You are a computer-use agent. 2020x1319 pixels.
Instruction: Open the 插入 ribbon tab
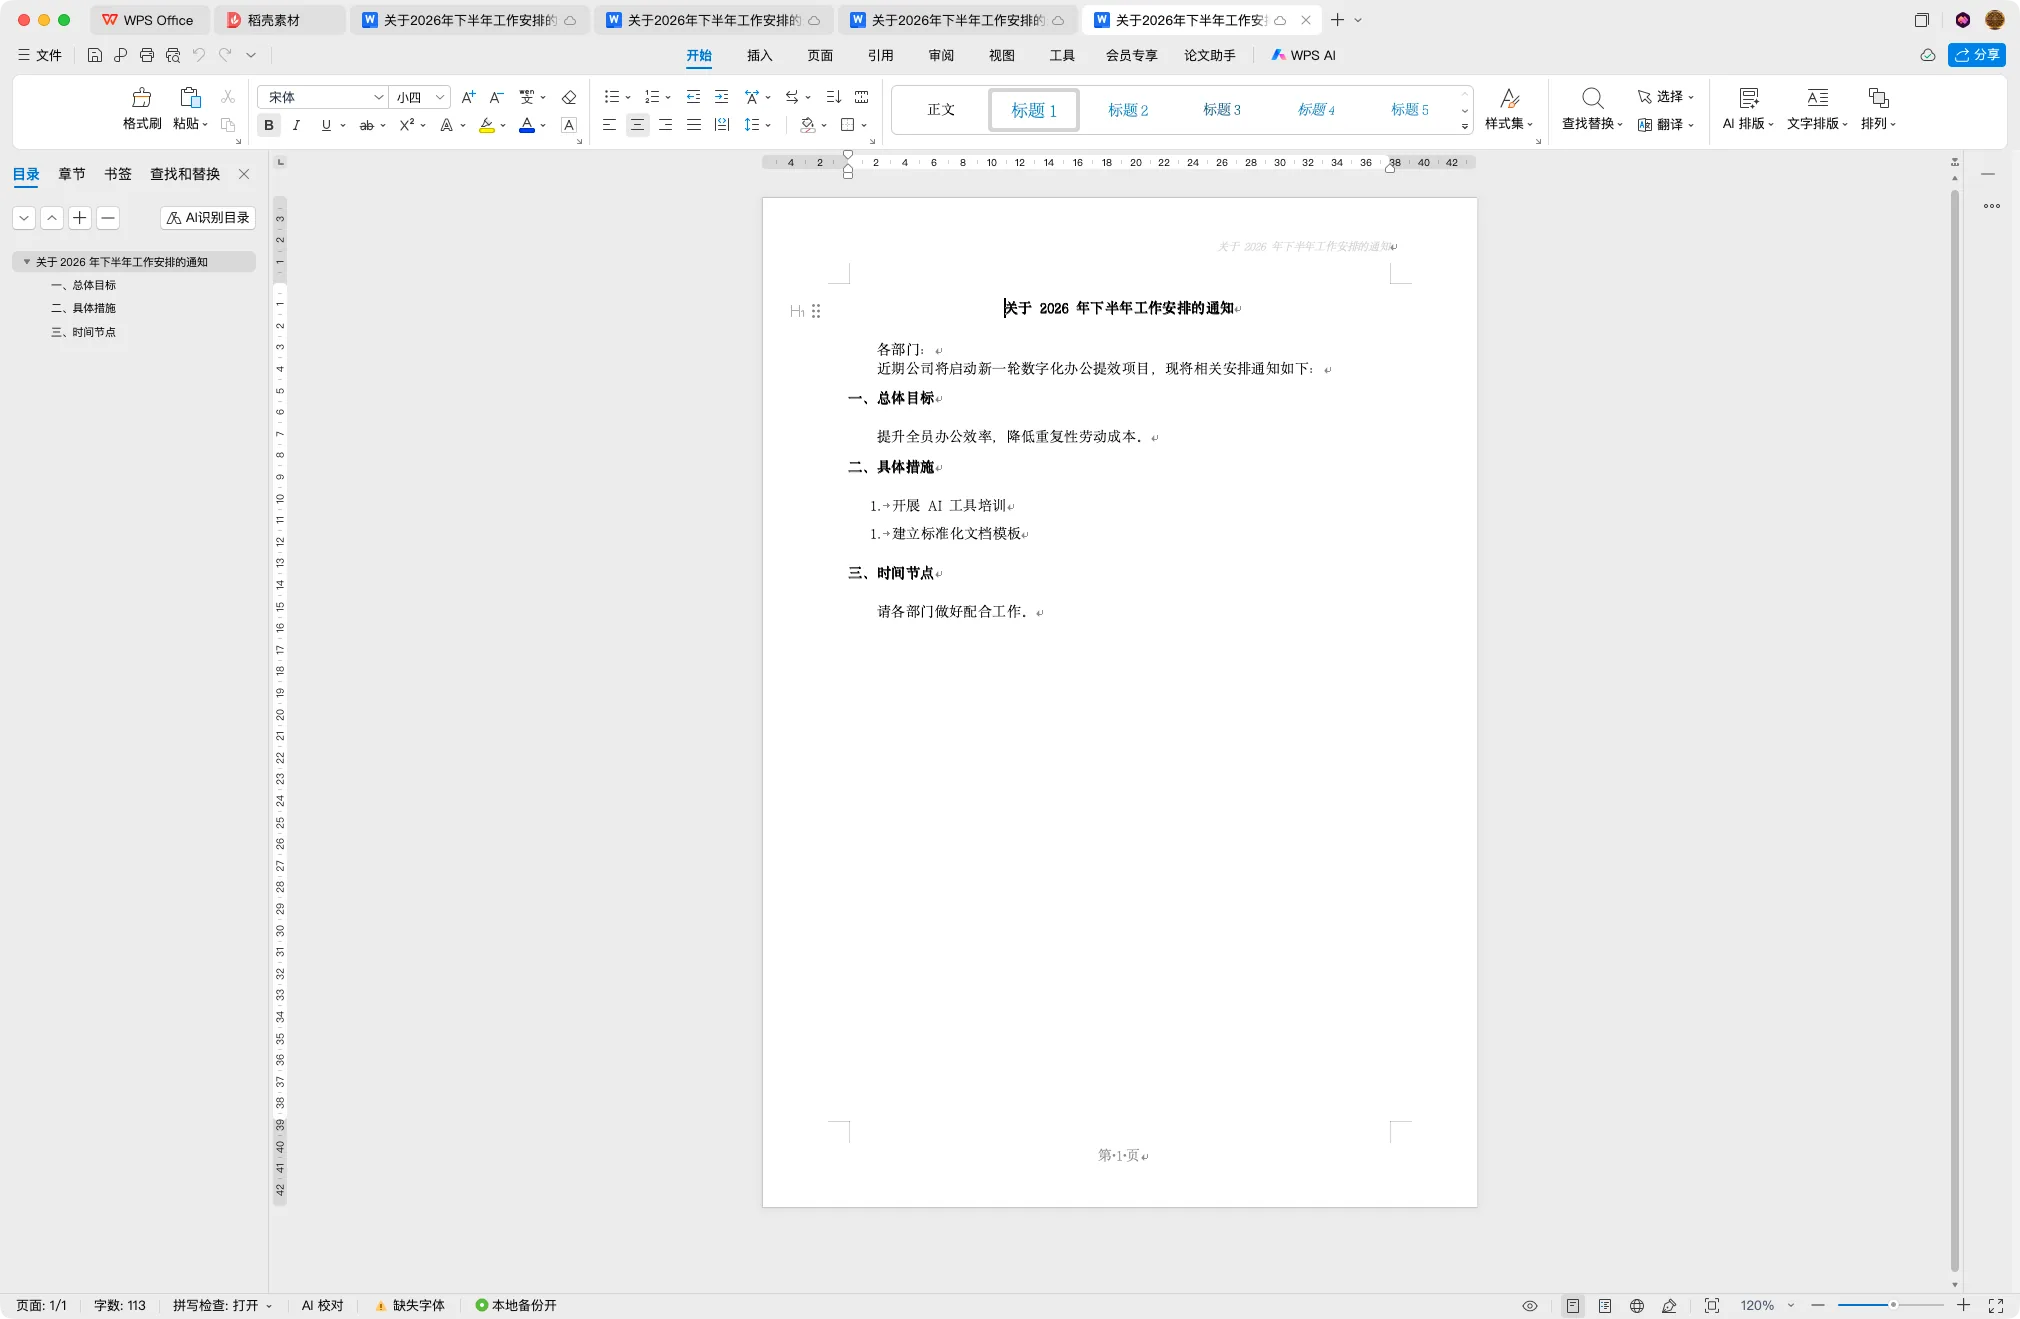pyautogui.click(x=760, y=55)
